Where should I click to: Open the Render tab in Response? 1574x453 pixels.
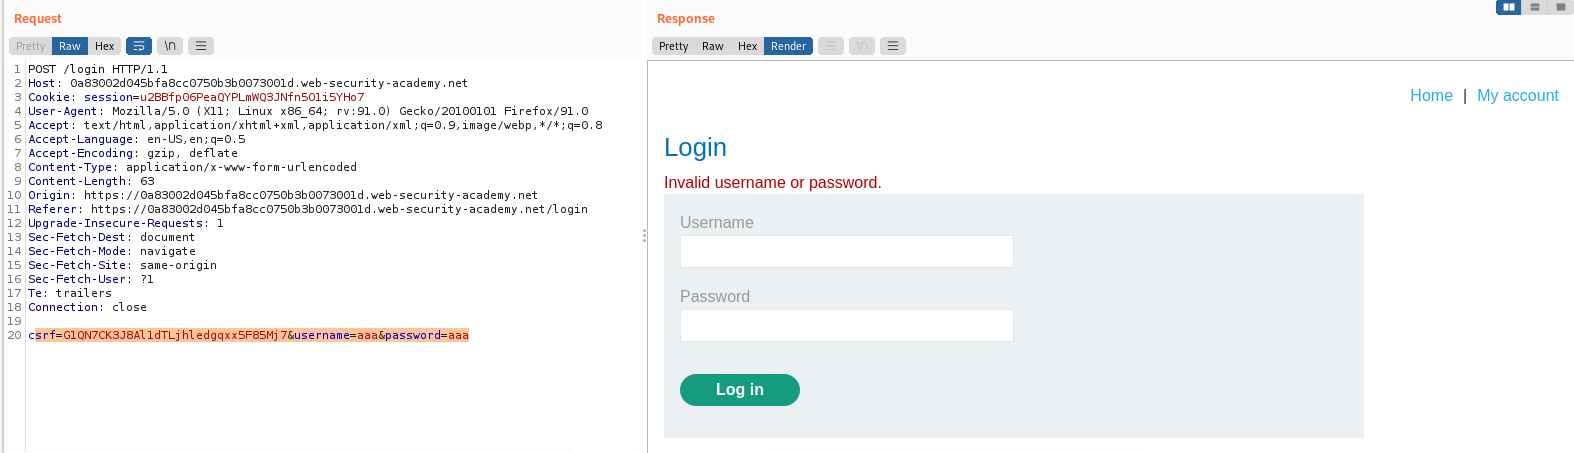click(x=788, y=46)
